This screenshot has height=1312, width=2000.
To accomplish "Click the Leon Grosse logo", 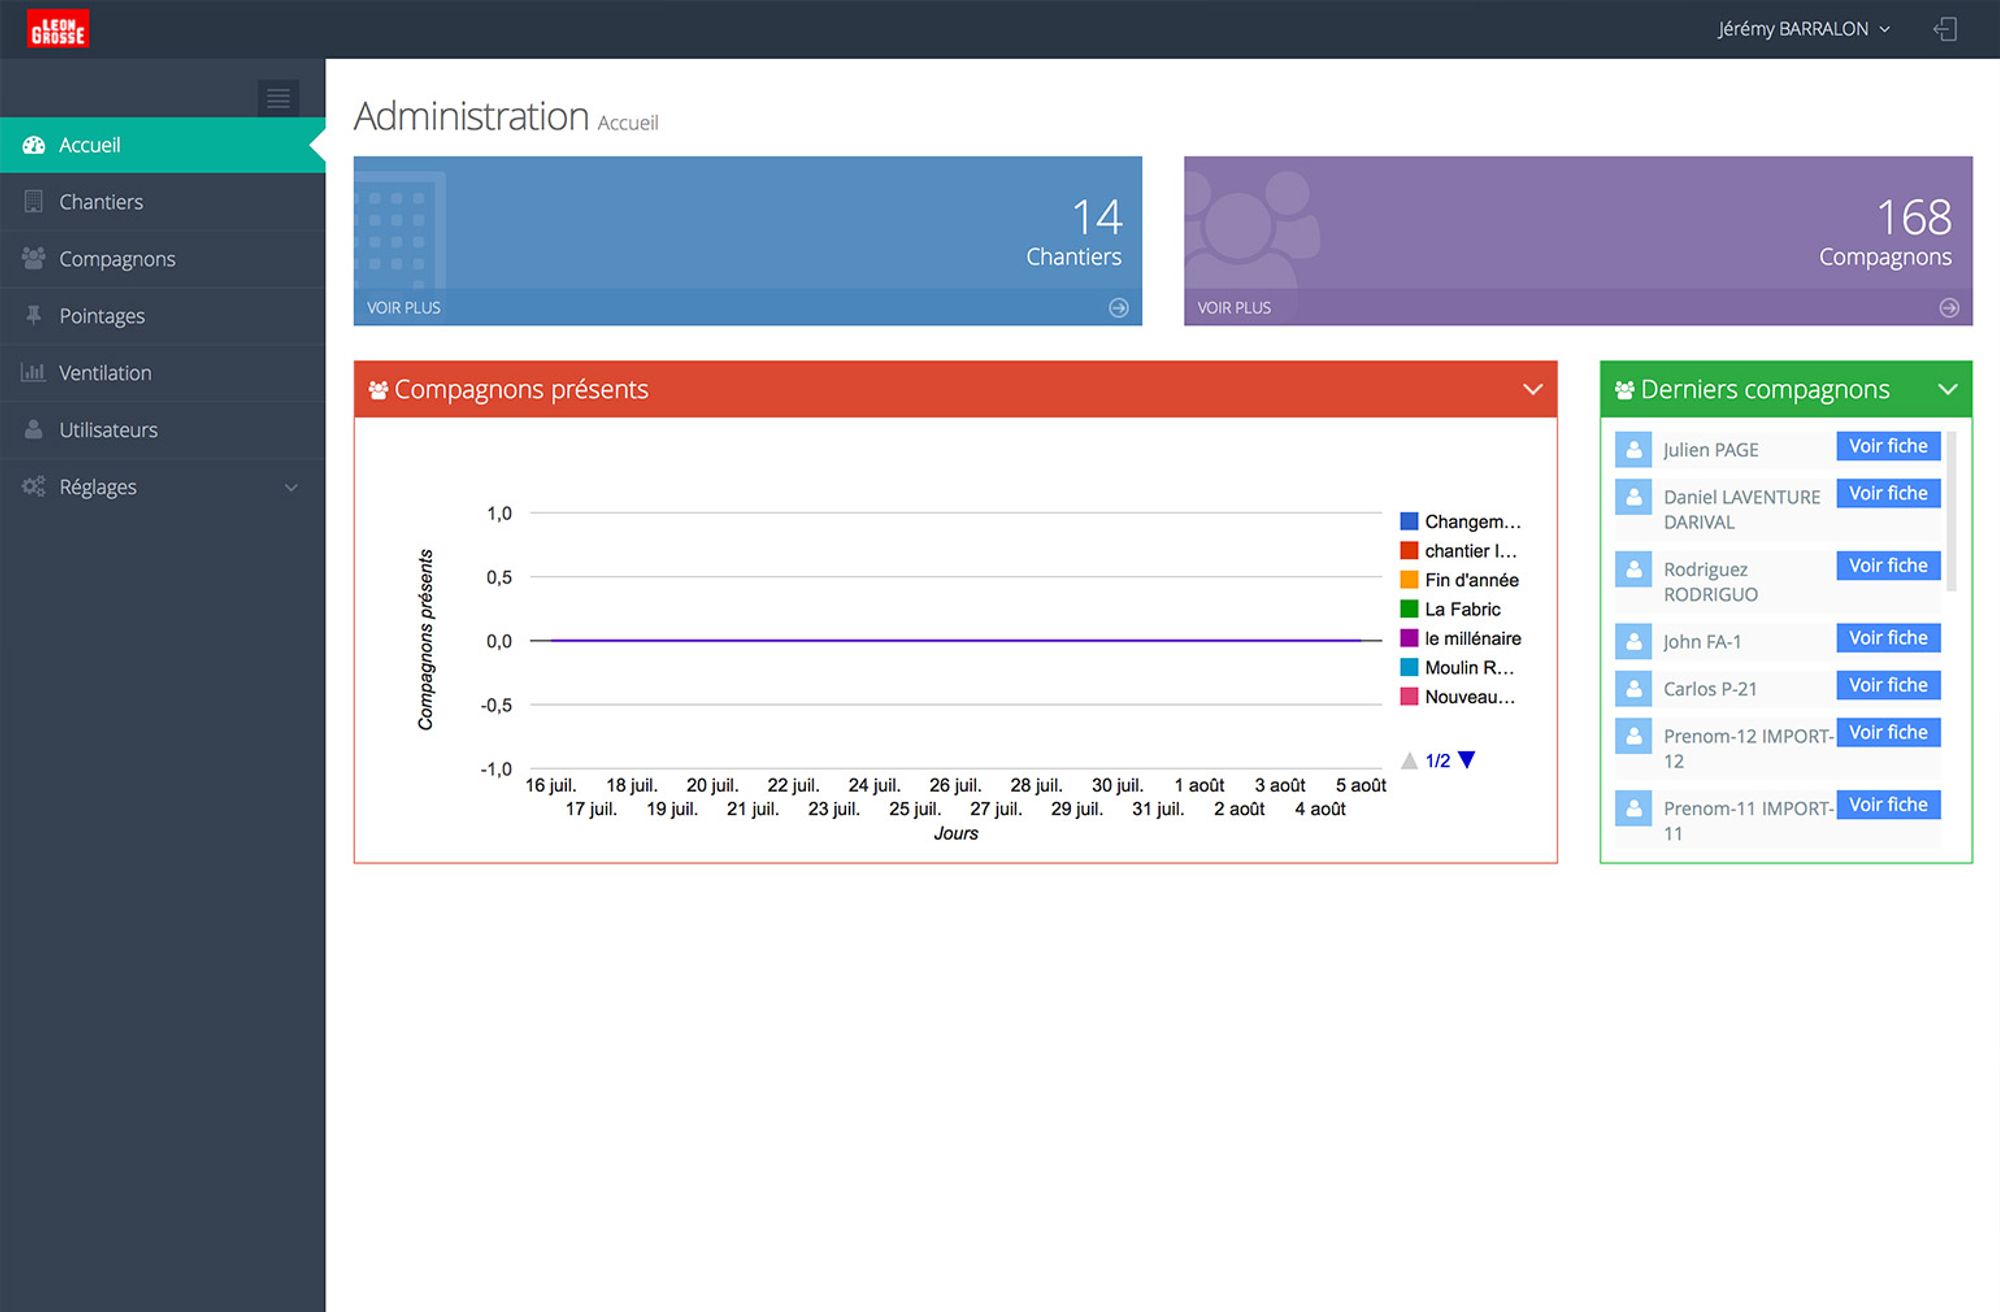I will [x=58, y=28].
